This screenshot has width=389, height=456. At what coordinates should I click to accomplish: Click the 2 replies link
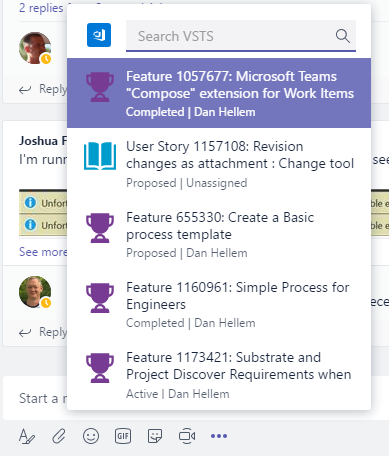[x=41, y=8]
